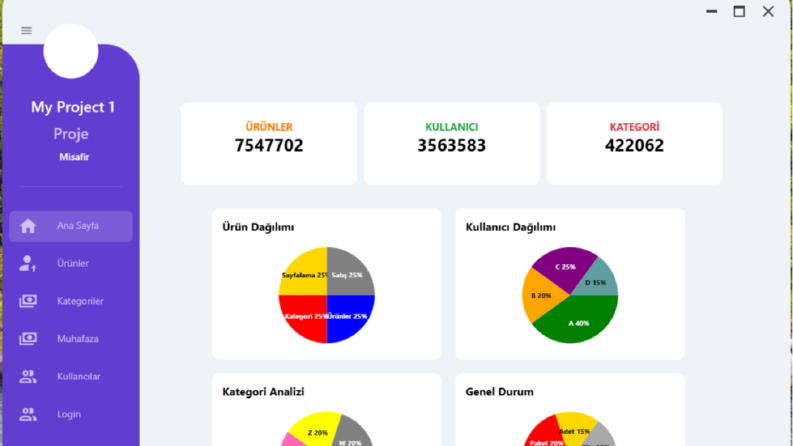Click the KULLANICI count card
Image resolution: width=793 pixels, height=446 pixels.
pyautogui.click(x=452, y=144)
